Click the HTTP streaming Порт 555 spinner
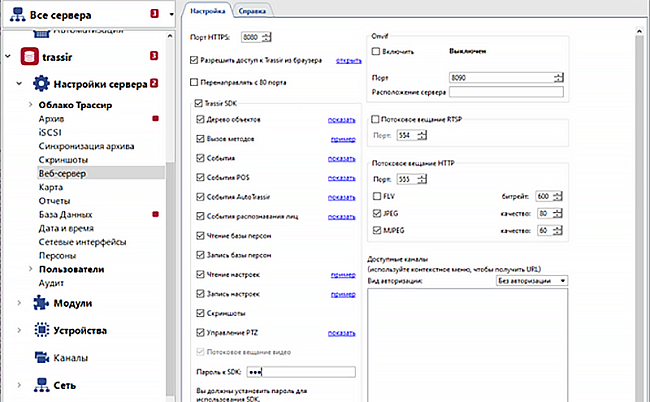The height and width of the screenshot is (402, 650). (x=422, y=179)
